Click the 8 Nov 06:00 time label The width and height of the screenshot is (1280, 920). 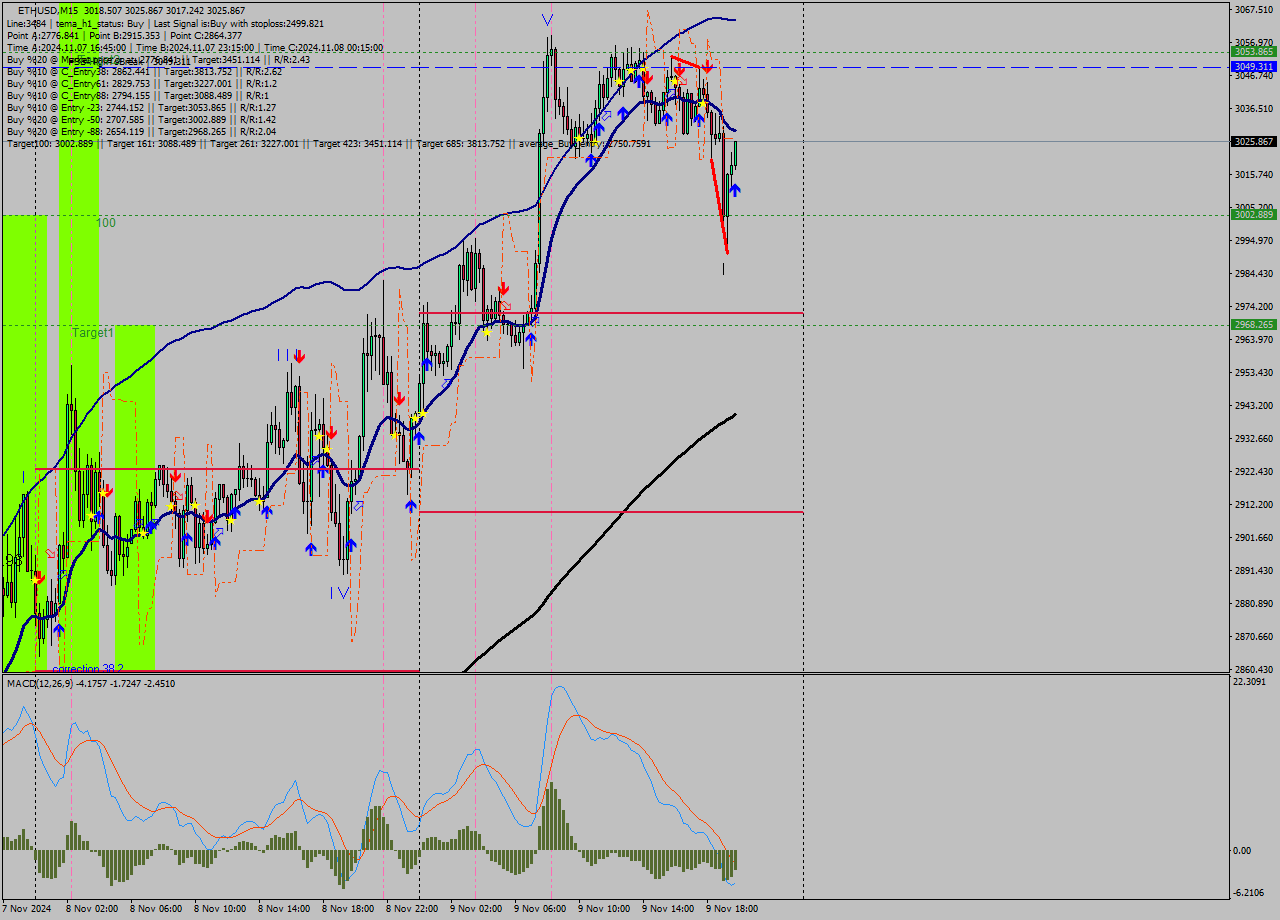point(155,909)
